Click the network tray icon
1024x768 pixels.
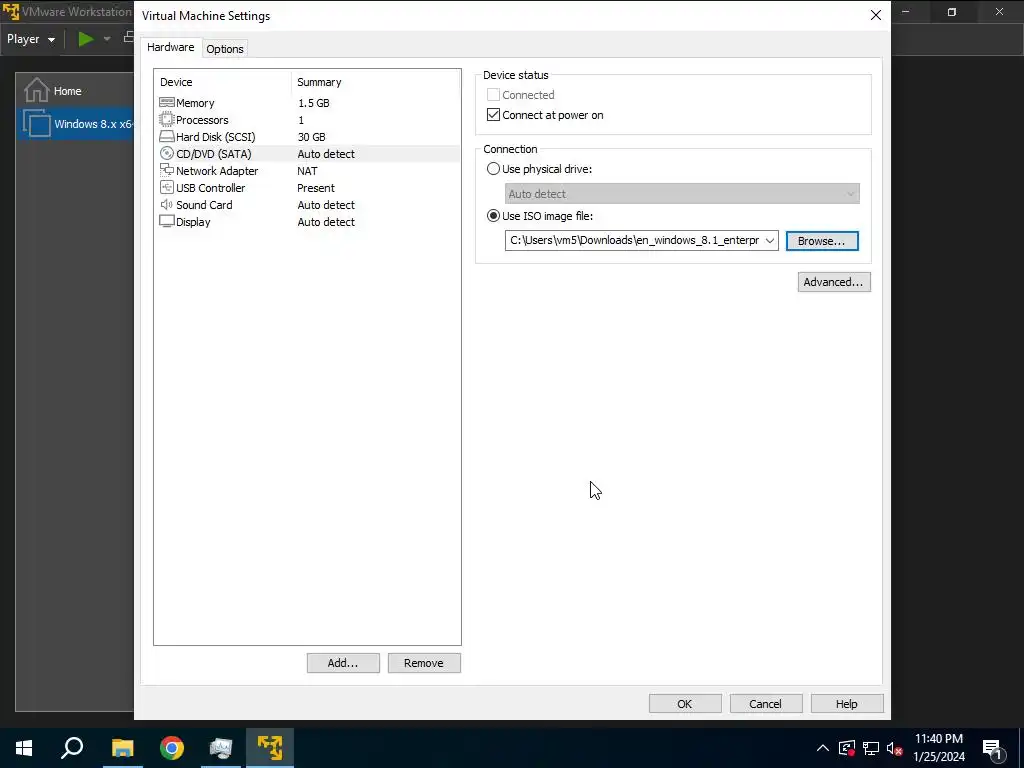[871, 748]
